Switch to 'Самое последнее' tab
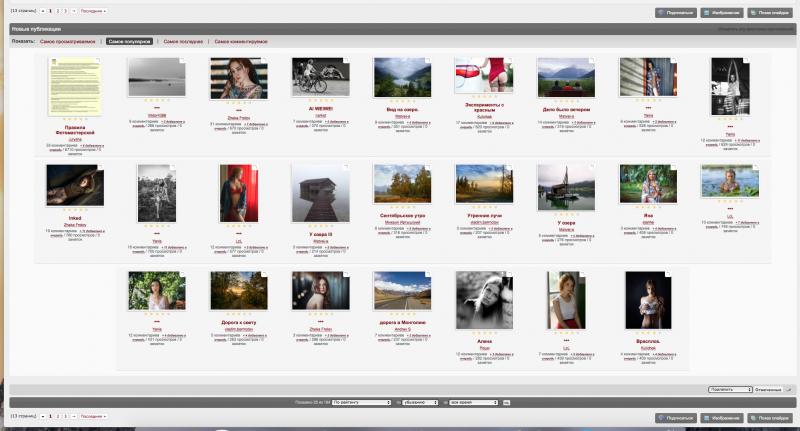800x431 pixels. (183, 41)
